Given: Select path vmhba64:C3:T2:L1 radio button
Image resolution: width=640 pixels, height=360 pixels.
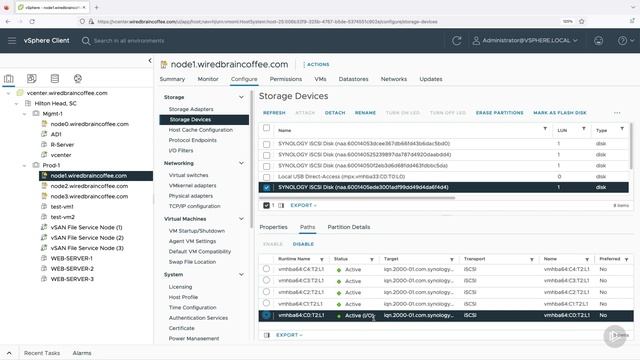Looking at the screenshot, I should pos(267,280).
